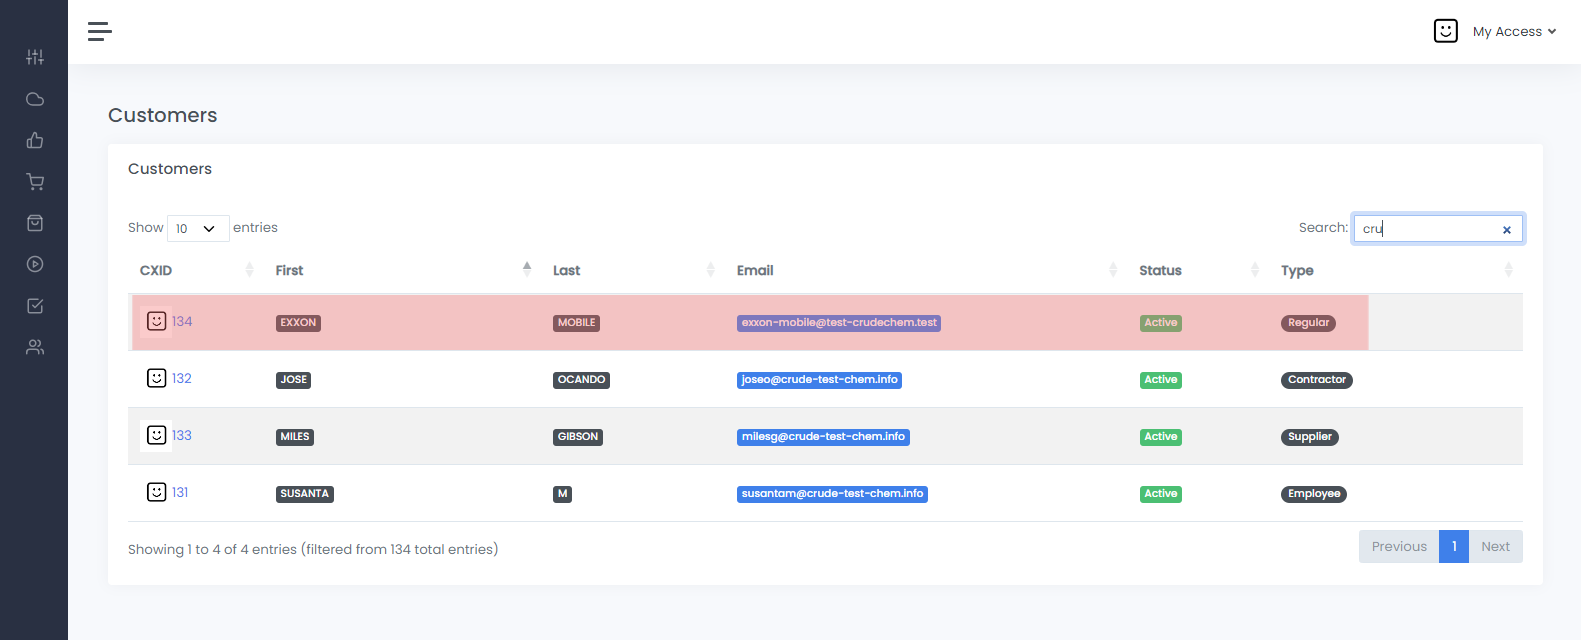
Task: Click the josec@crude-test-chem.info email badge
Action: (819, 380)
